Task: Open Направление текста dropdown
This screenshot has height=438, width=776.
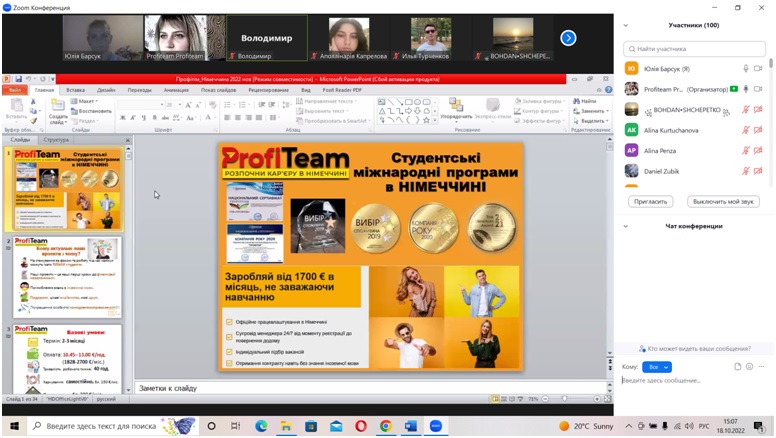Action: (x=326, y=101)
